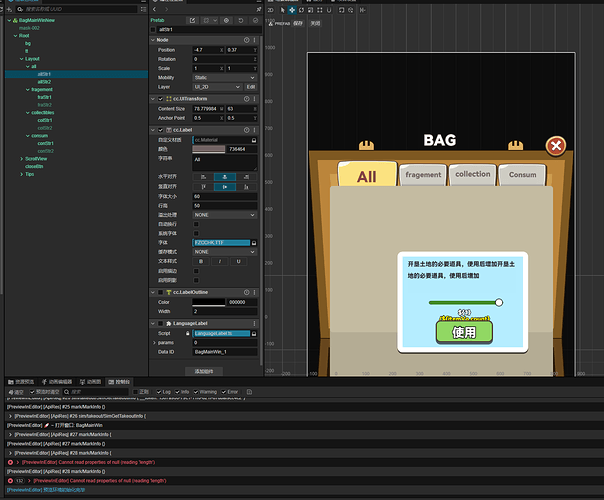Toggle the 2D view mode button
Viewport: 604px width, 500px height.
[x=270, y=10]
